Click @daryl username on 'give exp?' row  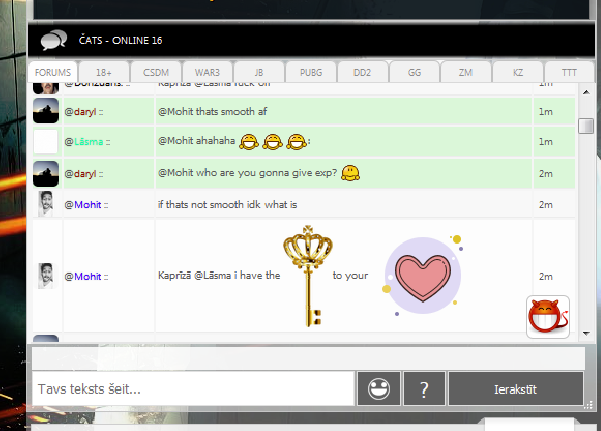click(80, 174)
